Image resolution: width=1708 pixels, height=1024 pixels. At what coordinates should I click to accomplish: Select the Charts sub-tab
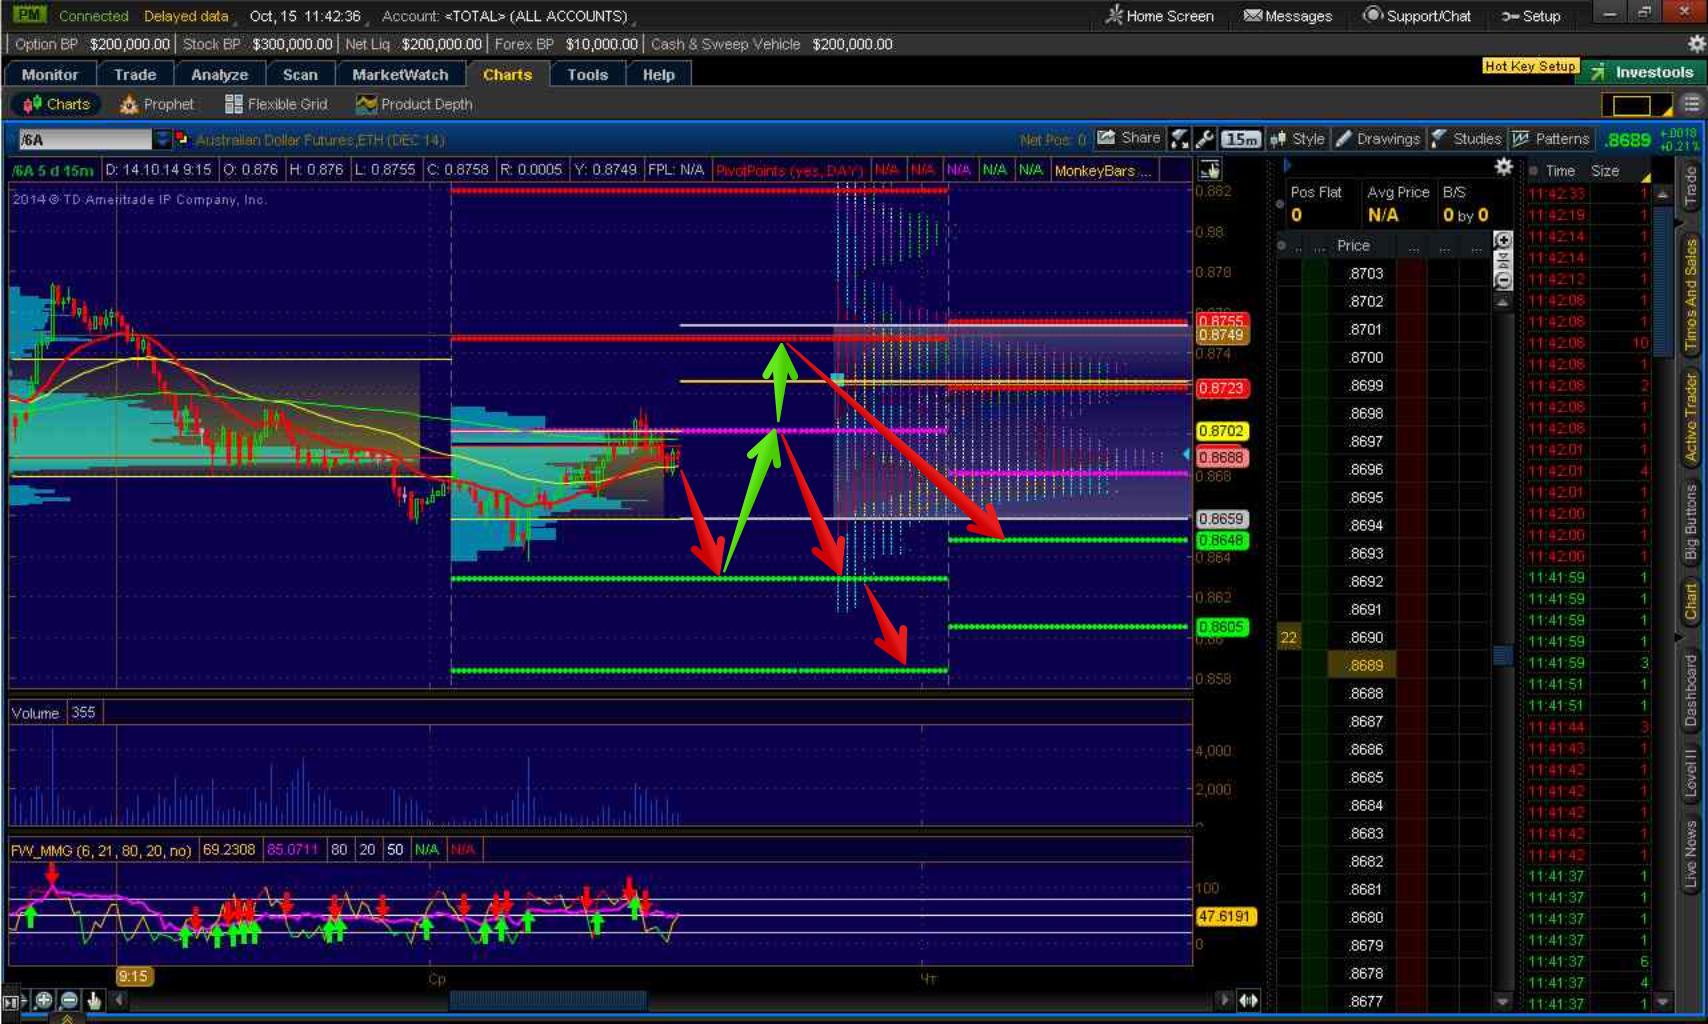(57, 104)
